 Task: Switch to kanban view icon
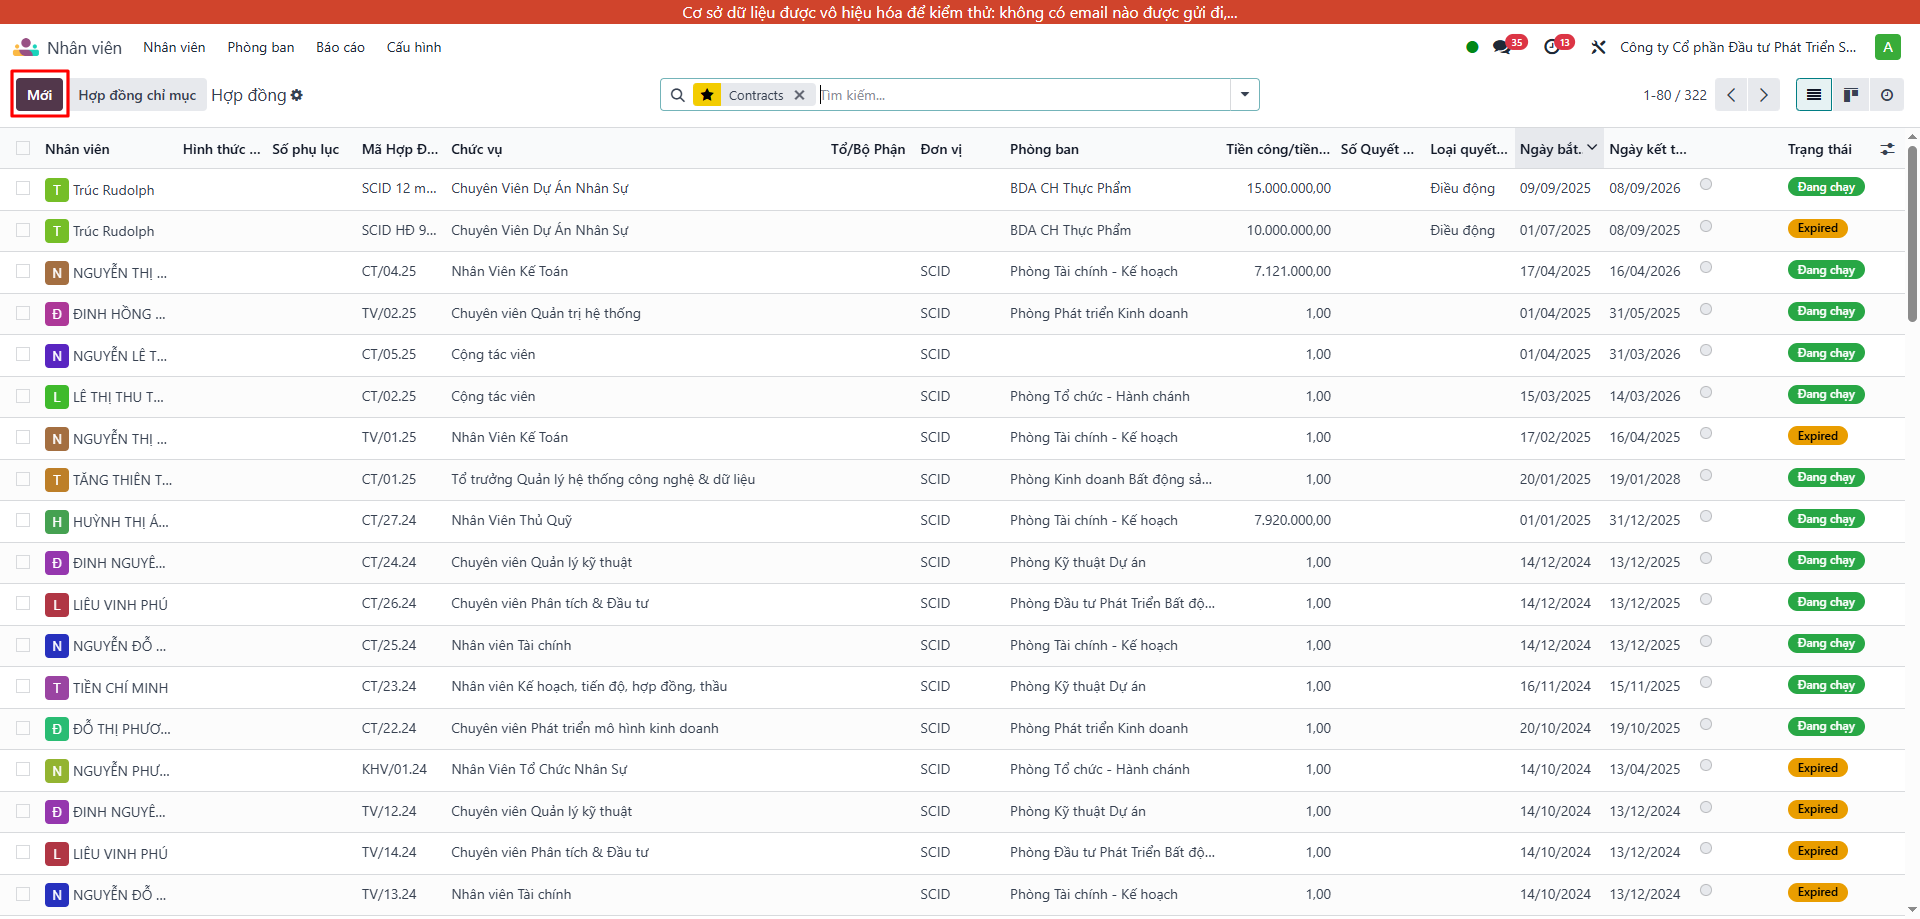coord(1850,95)
